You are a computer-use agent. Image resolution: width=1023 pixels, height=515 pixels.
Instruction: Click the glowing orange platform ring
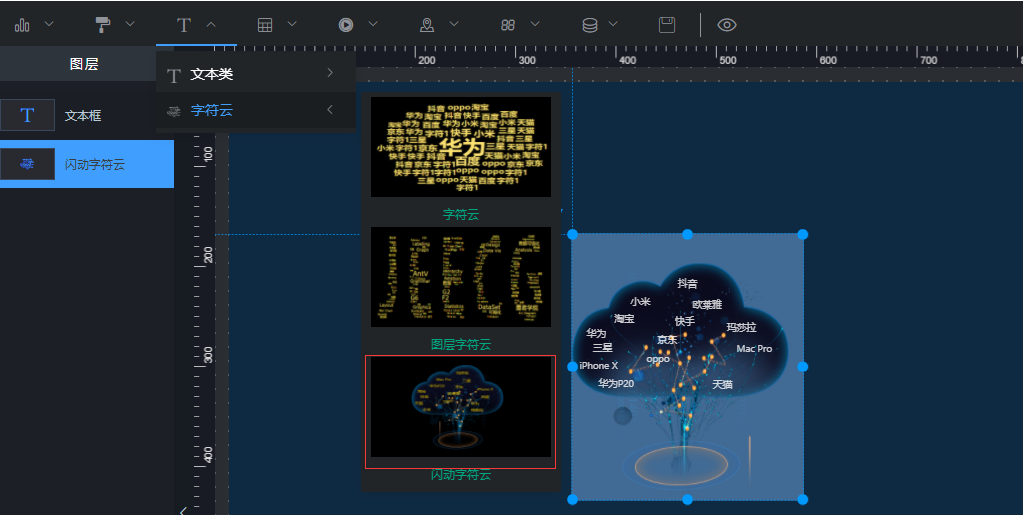click(x=681, y=465)
